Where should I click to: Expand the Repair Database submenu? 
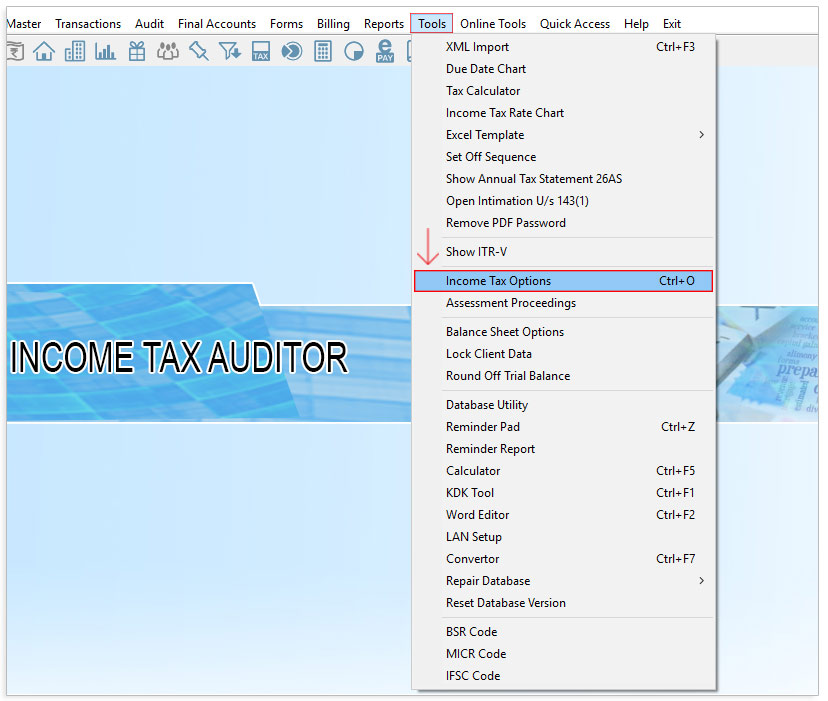563,581
